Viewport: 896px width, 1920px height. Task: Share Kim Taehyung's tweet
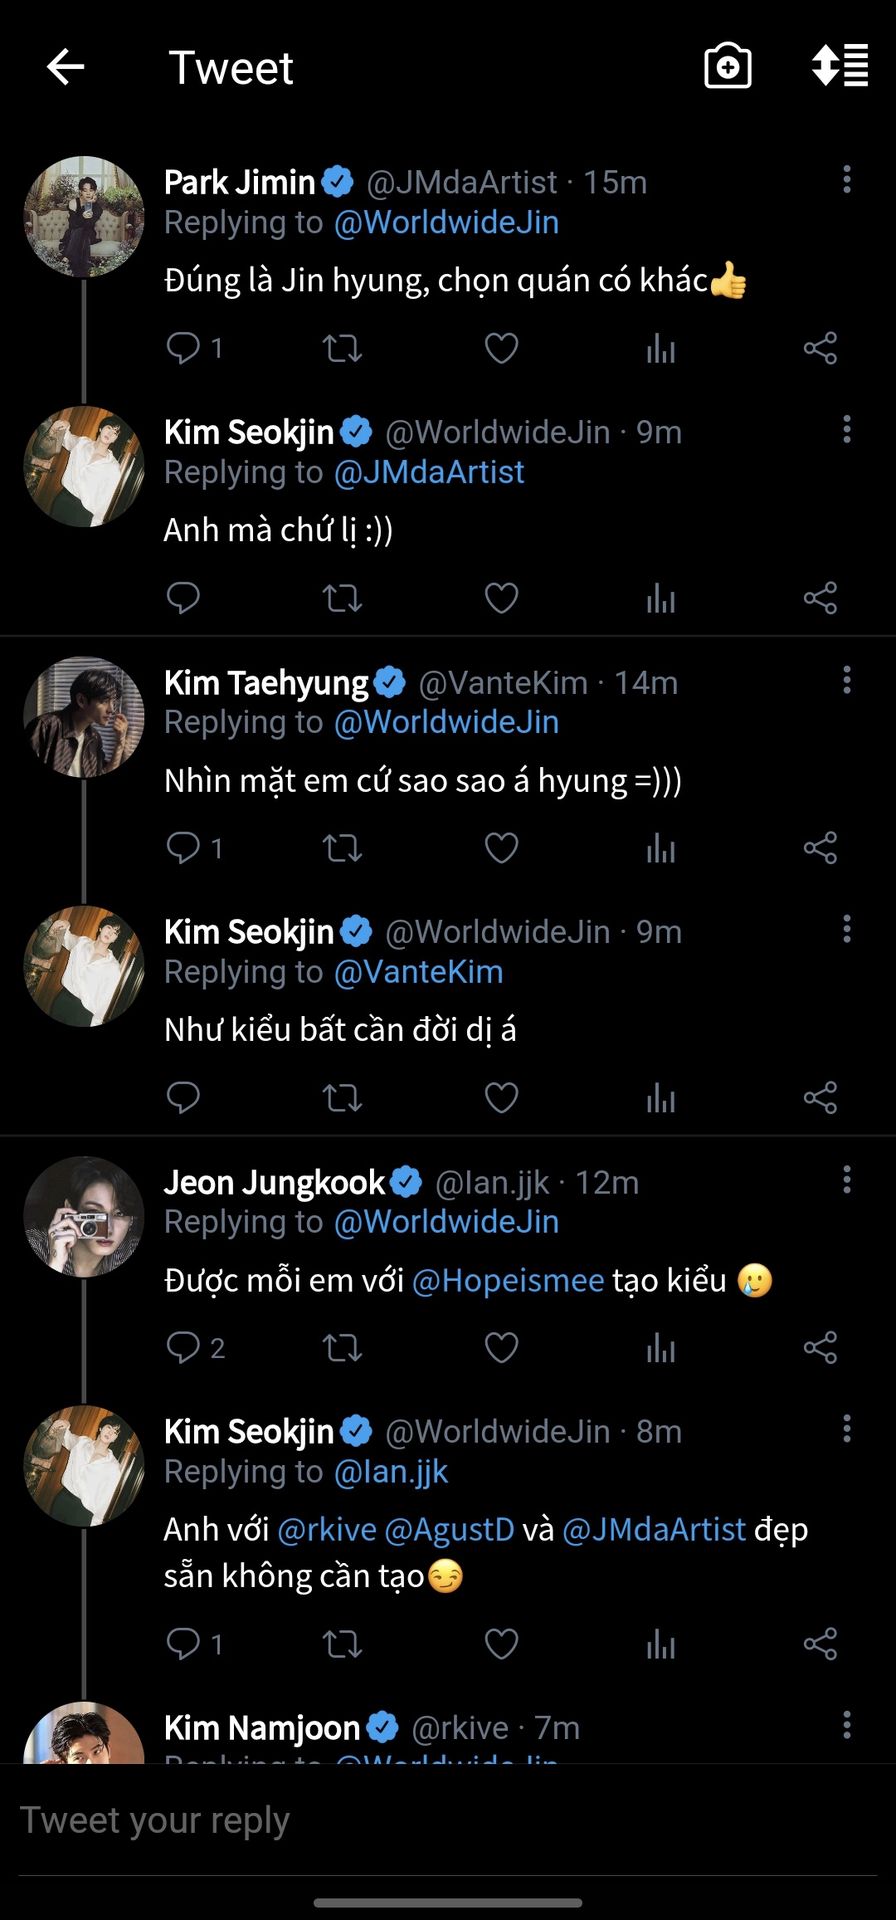point(820,848)
